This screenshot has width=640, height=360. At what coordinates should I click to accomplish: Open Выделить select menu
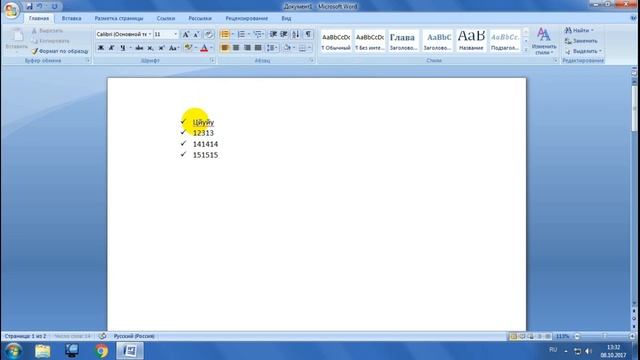[583, 51]
